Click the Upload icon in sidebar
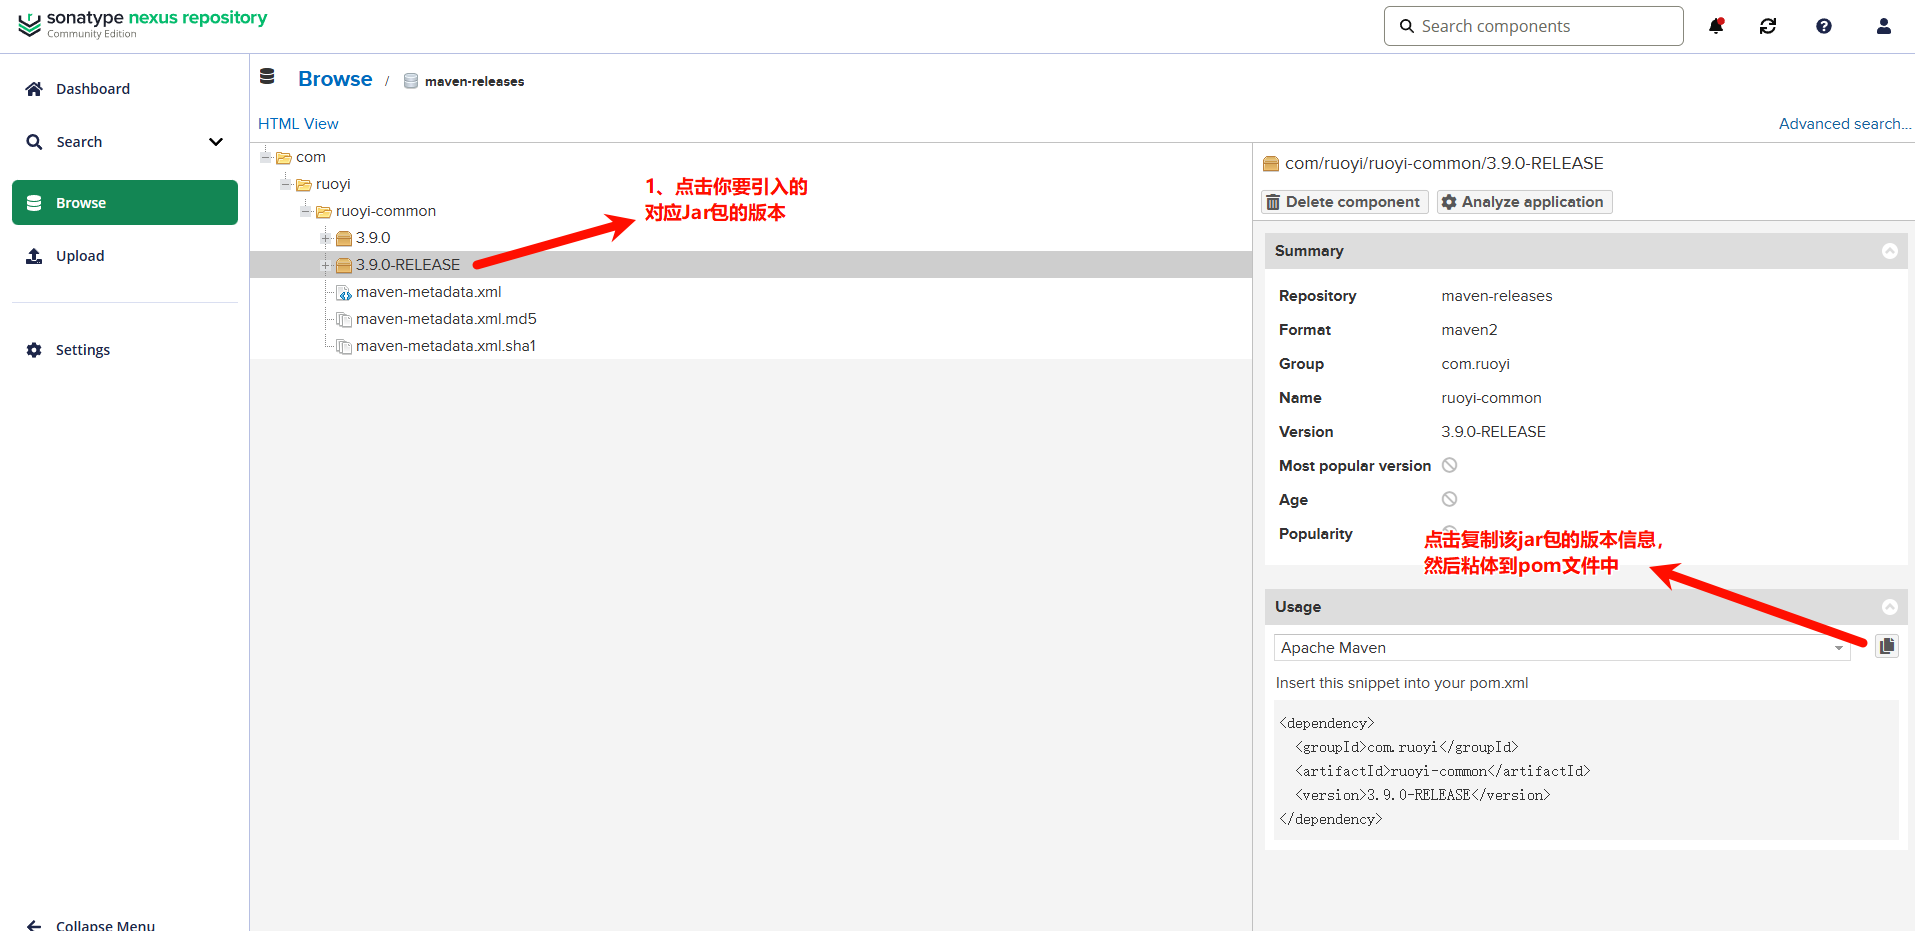1915x931 pixels. pyautogui.click(x=34, y=256)
